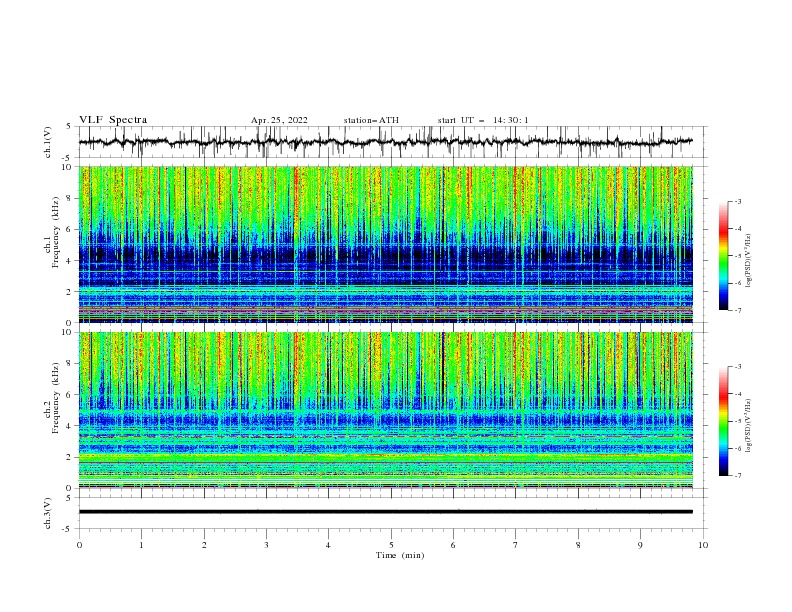The width and height of the screenshot is (792, 612).
Task: Click inside the ch.2 spectrogram panel
Action: tap(385, 410)
